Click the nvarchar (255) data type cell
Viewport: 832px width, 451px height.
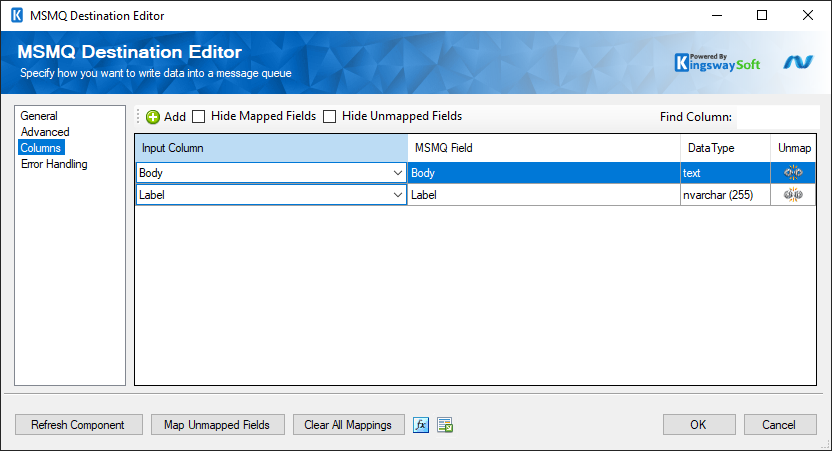(725, 195)
